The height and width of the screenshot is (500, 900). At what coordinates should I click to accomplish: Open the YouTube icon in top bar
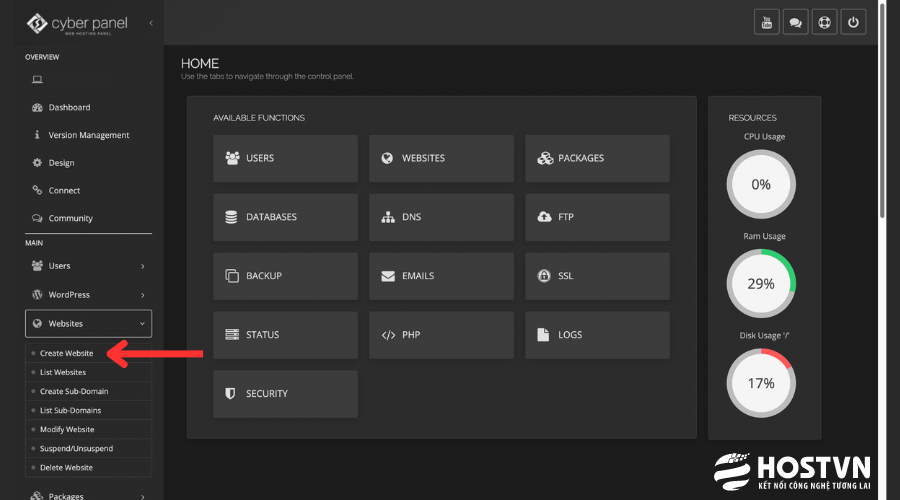tap(766, 22)
